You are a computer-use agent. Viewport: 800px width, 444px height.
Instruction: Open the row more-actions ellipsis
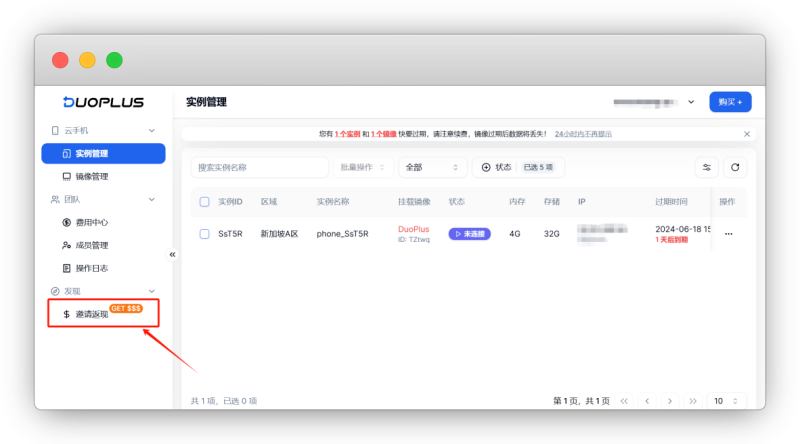pyautogui.click(x=729, y=234)
